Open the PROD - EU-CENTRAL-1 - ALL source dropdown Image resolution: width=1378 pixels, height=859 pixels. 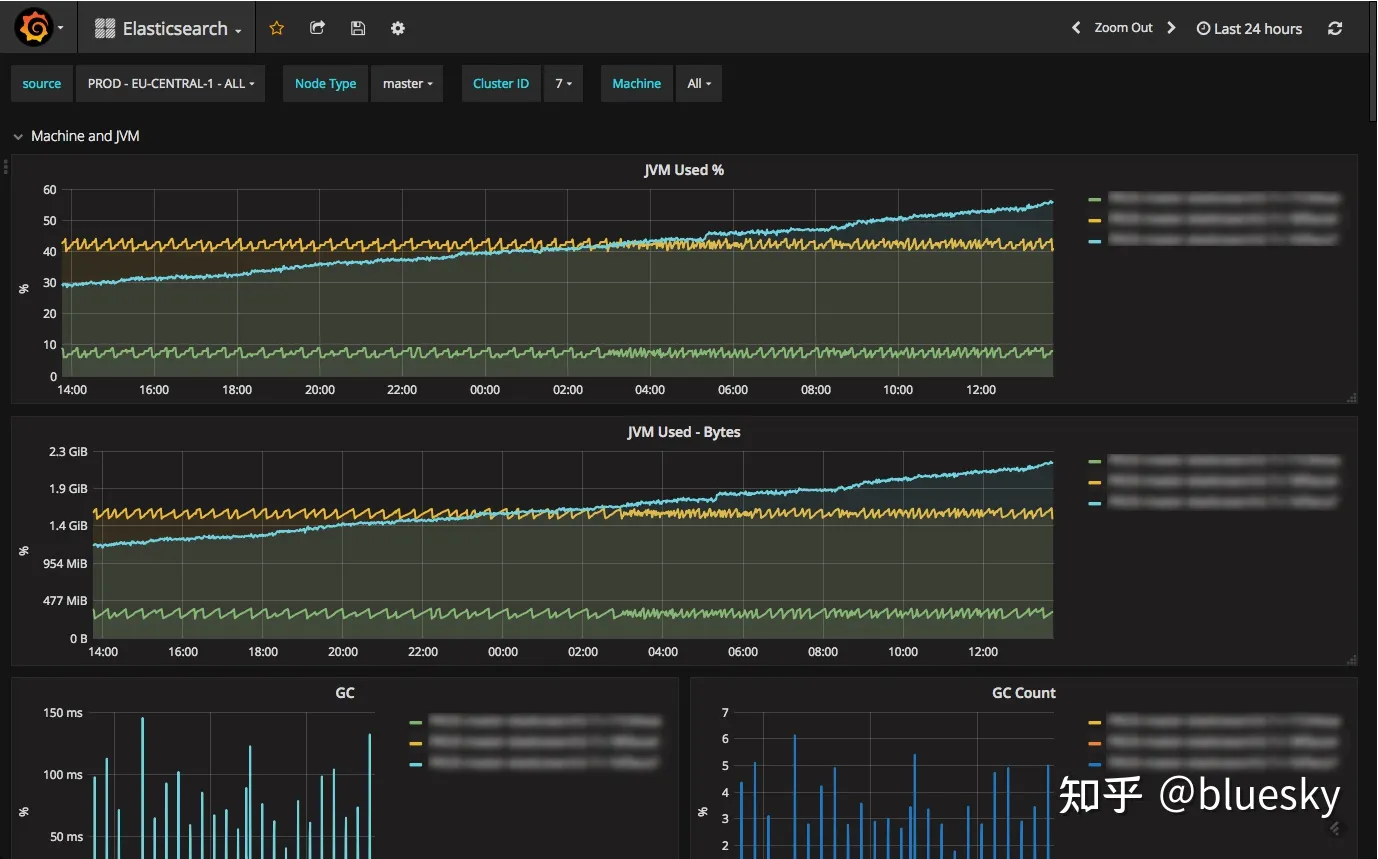tap(171, 84)
